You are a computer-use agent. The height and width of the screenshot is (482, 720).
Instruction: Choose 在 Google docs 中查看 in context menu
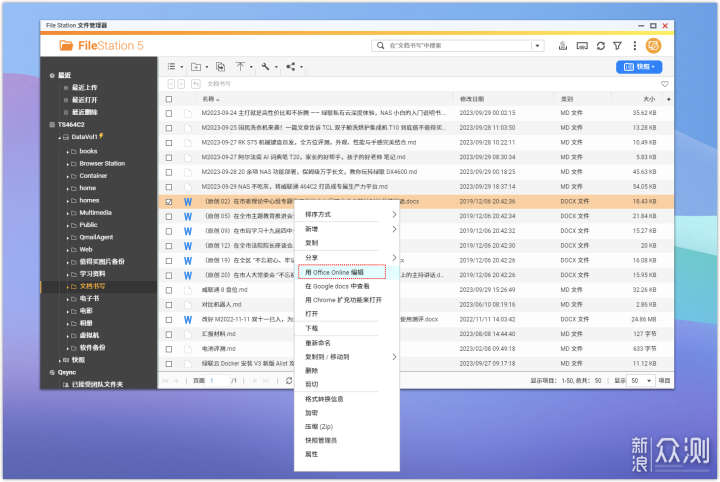(x=337, y=286)
